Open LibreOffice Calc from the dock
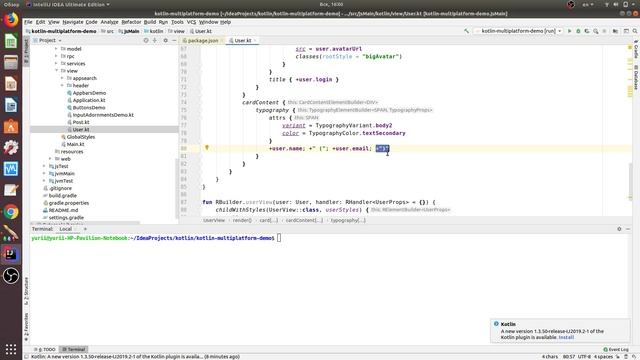 coord(11,41)
